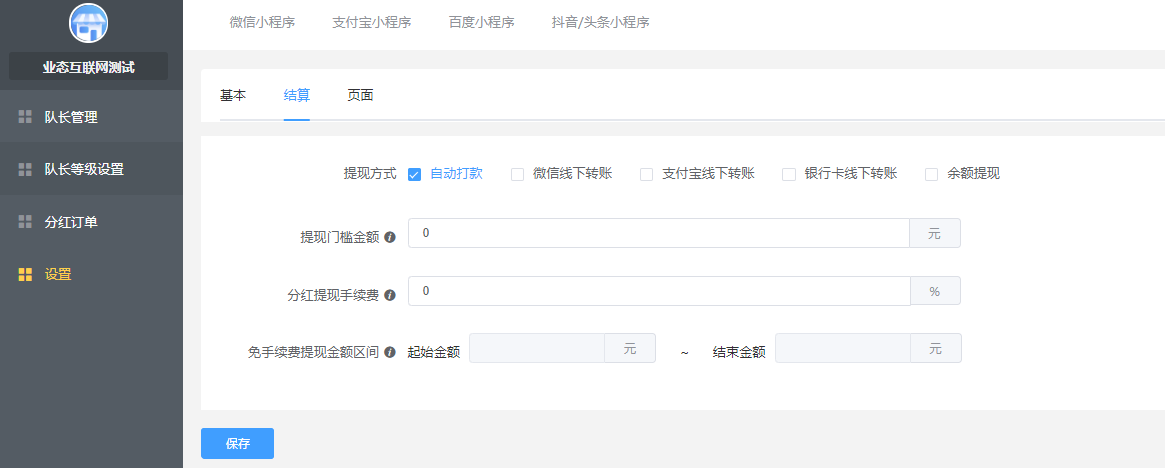1165x468 pixels.
Task: Enable 支付宝线下转账 checkbox
Action: pyautogui.click(x=646, y=175)
